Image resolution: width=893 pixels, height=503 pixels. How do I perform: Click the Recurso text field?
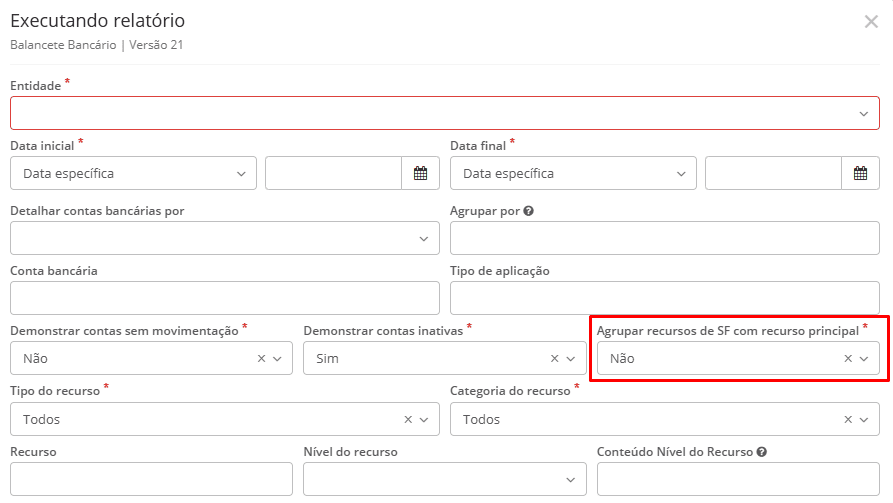tap(151, 479)
